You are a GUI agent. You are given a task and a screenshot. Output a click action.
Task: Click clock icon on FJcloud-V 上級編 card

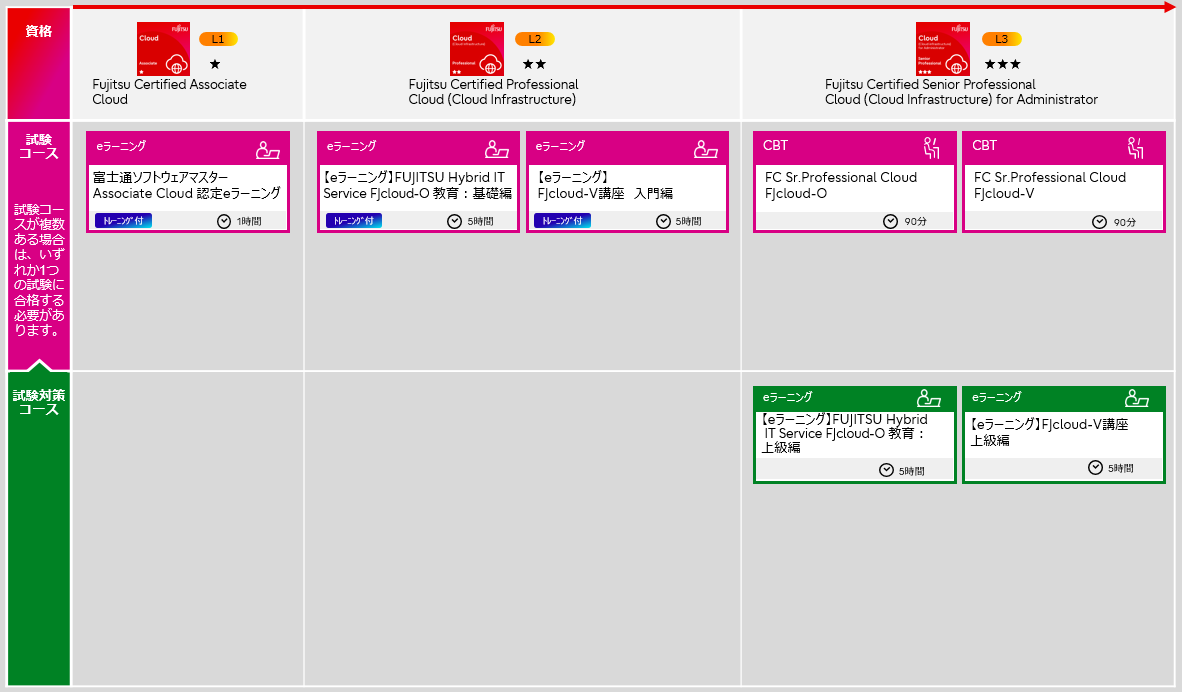point(1095,467)
